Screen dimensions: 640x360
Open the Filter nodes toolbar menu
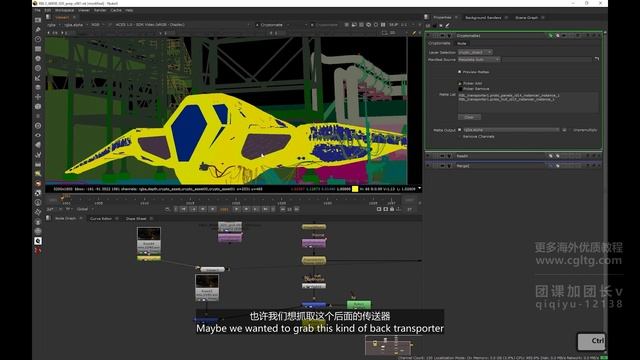(x=38, y=68)
